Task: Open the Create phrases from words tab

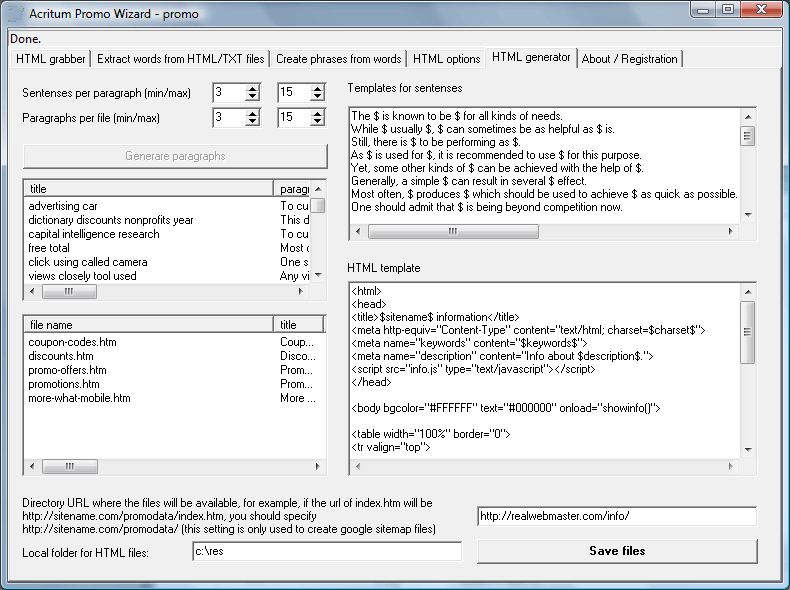Action: point(338,59)
